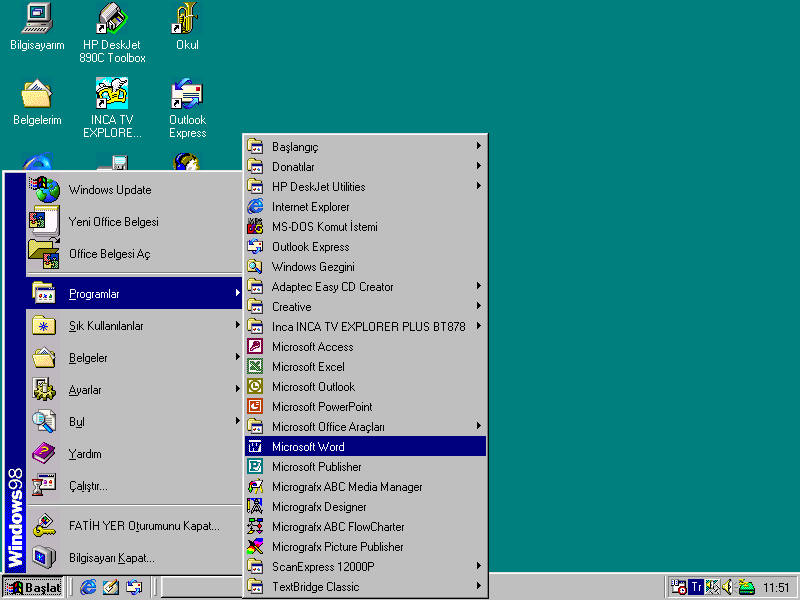Image resolution: width=800 pixels, height=600 pixels.
Task: Launch Outlook Express from Programs menu
Action: [x=365, y=246]
